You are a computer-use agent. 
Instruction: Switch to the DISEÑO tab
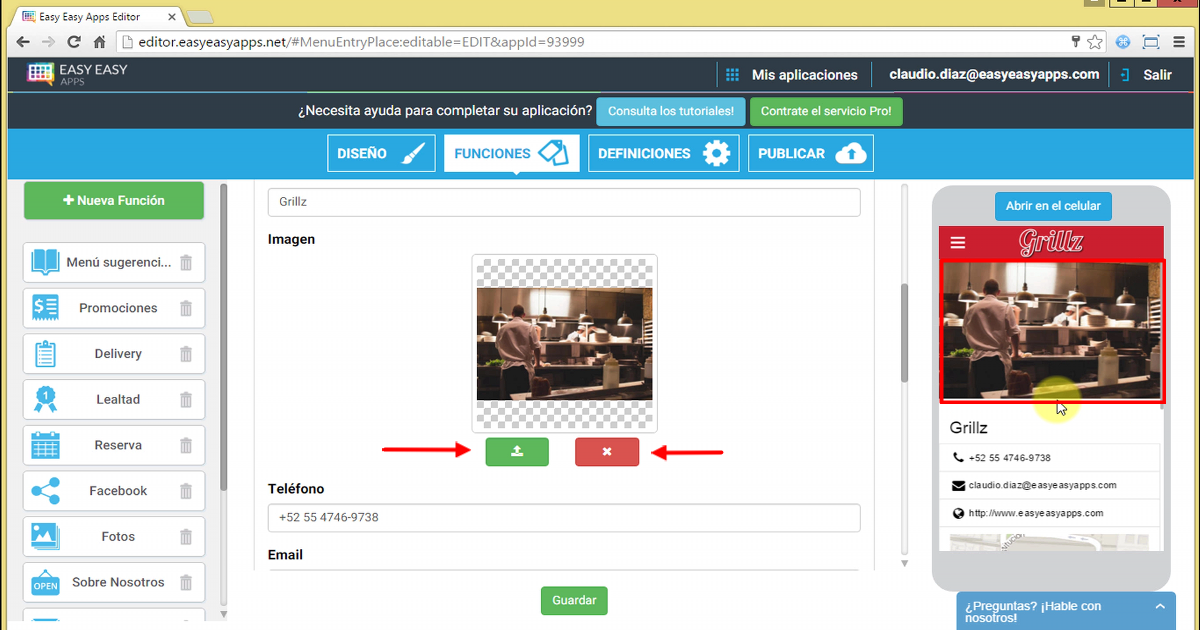pyautogui.click(x=381, y=154)
